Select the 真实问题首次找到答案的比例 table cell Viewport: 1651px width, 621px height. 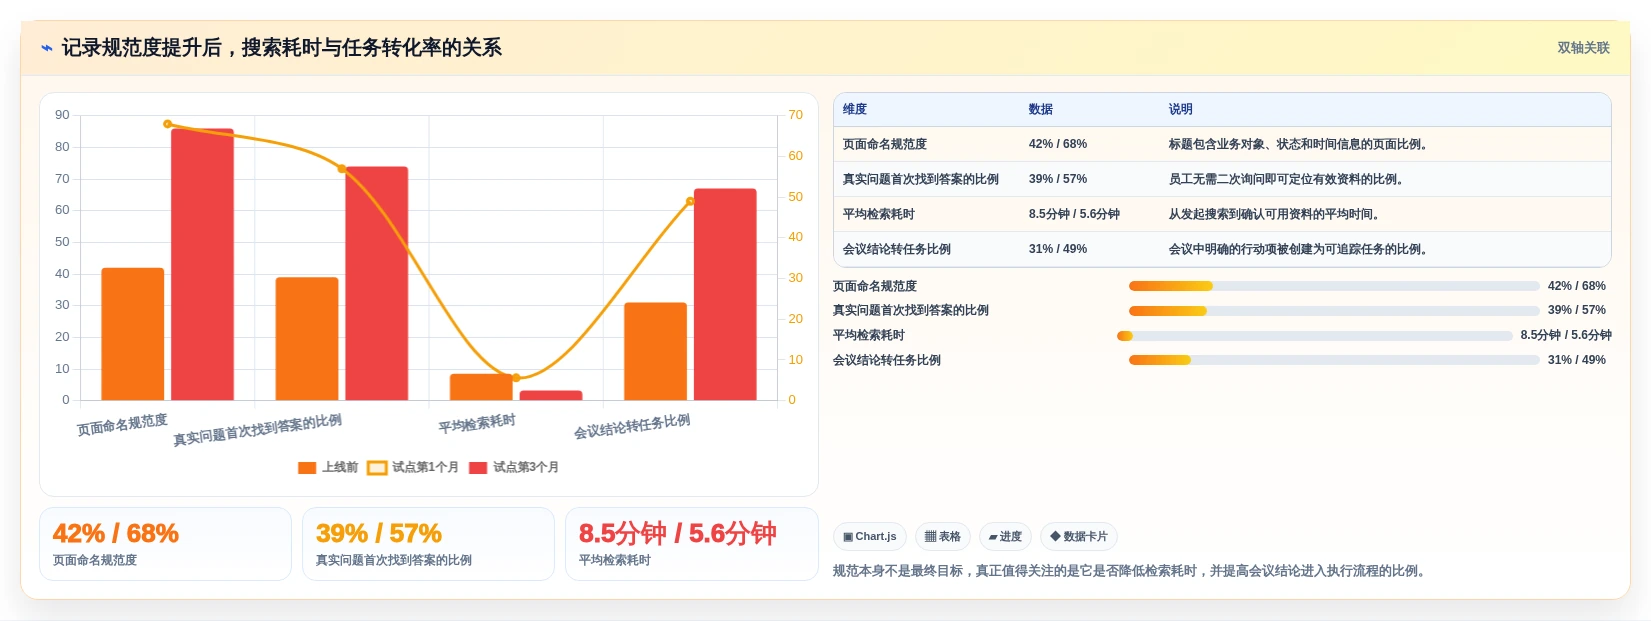click(921, 179)
